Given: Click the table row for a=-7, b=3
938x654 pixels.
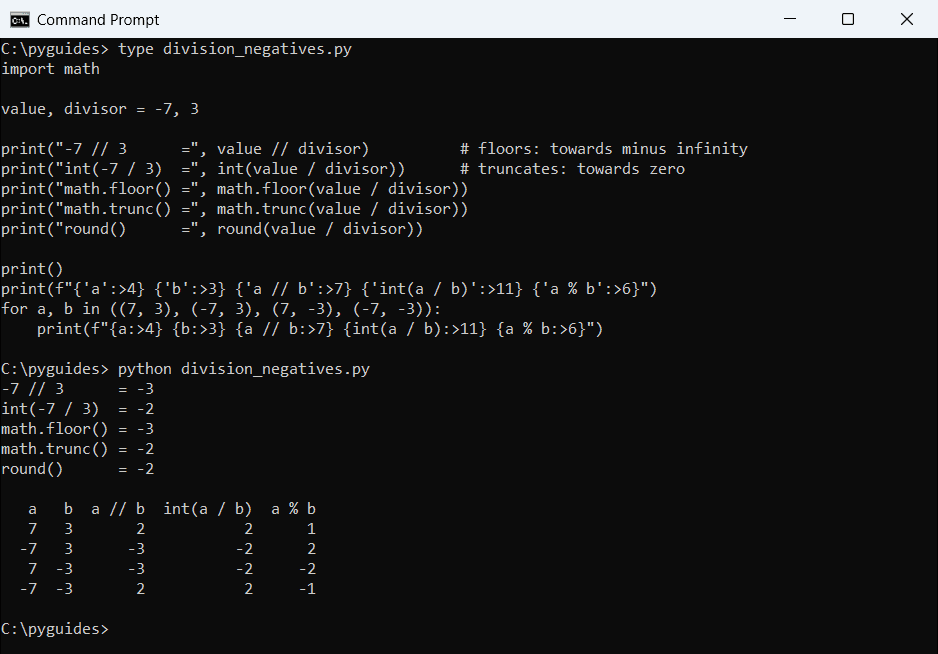Looking at the screenshot, I should point(168,549).
